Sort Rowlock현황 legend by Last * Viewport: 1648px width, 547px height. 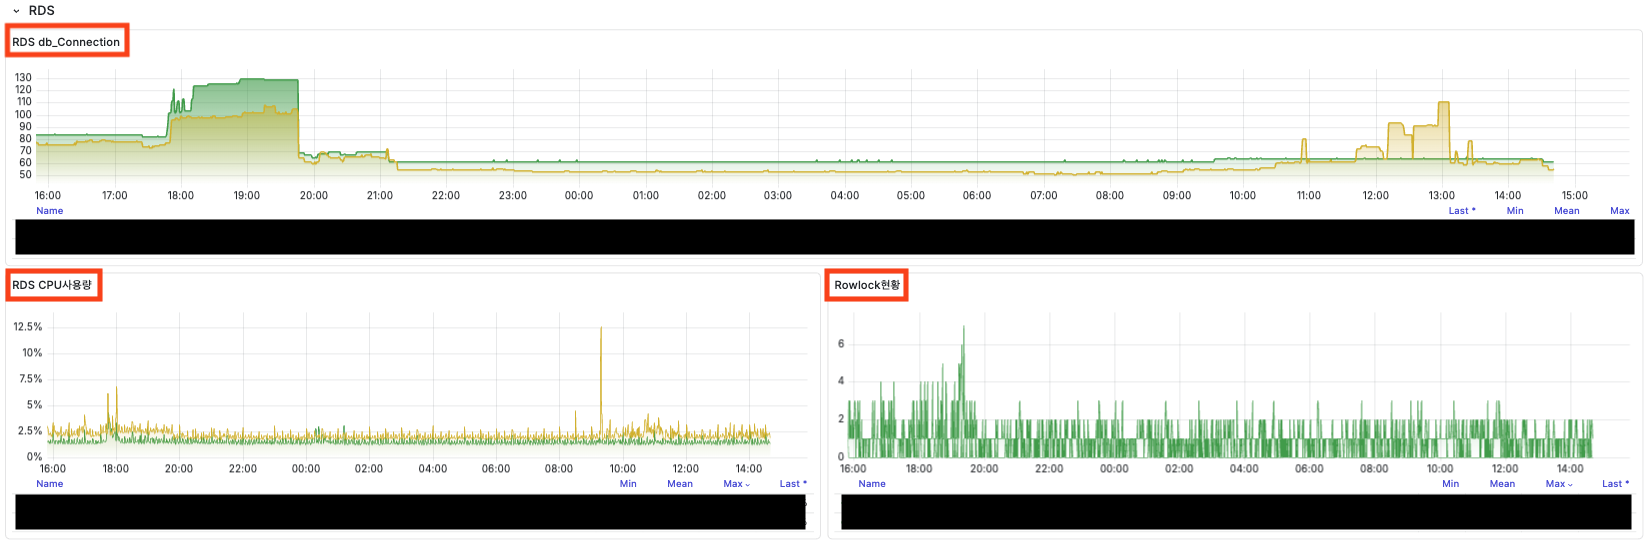click(x=1615, y=484)
